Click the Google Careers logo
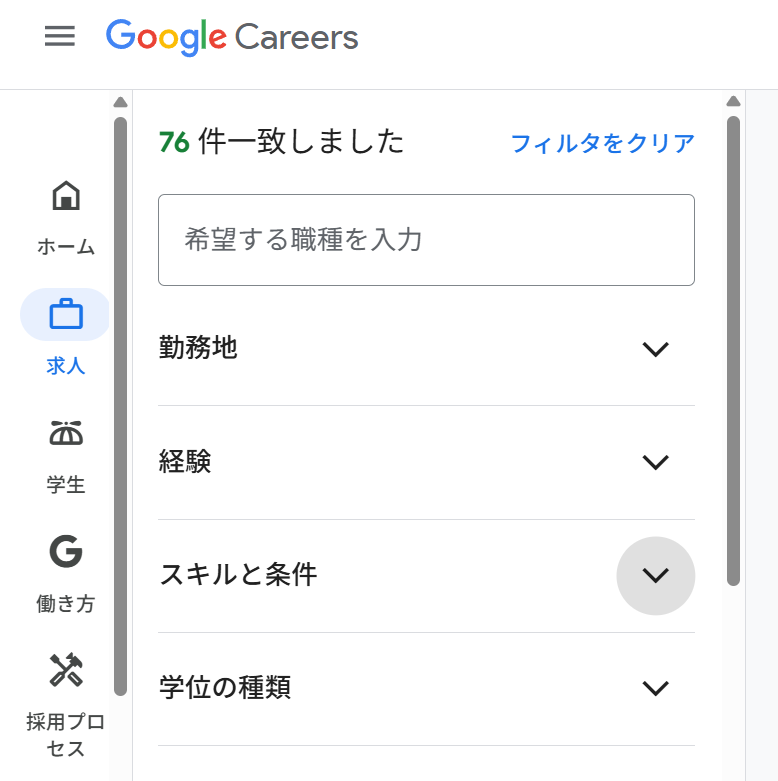The image size is (778, 781). point(232,37)
